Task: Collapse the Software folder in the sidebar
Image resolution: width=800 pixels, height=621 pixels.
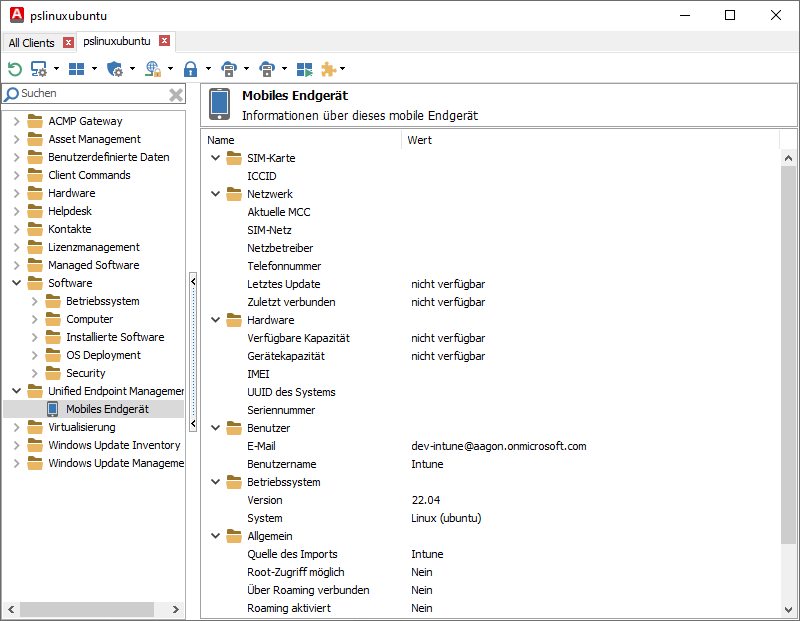Action: pyautogui.click(x=16, y=282)
